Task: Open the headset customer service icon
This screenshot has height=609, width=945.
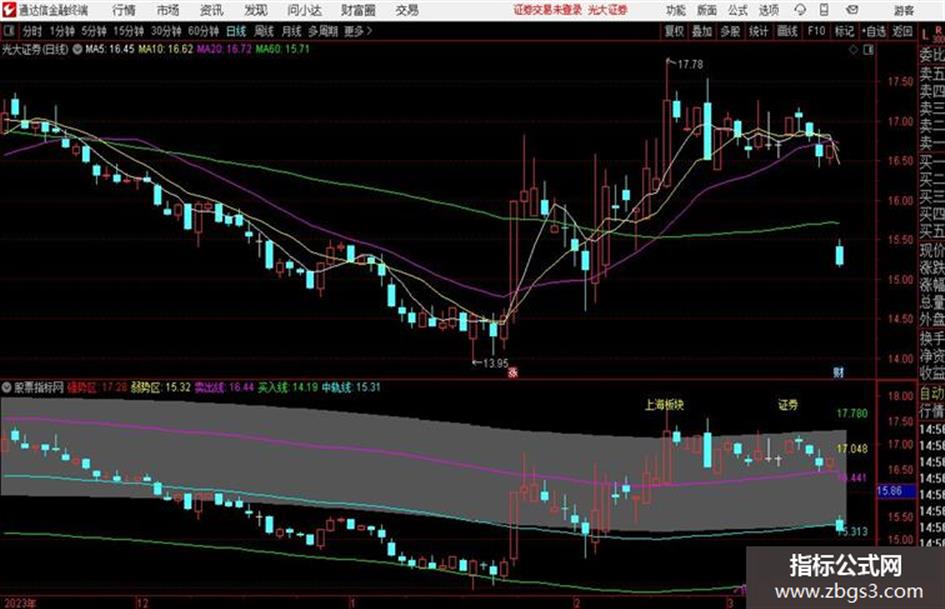Action: (x=800, y=10)
